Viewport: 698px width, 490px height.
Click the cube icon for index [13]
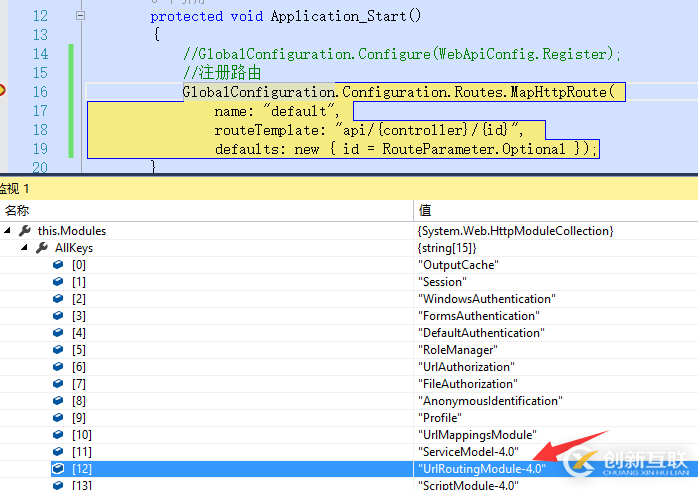coord(58,485)
